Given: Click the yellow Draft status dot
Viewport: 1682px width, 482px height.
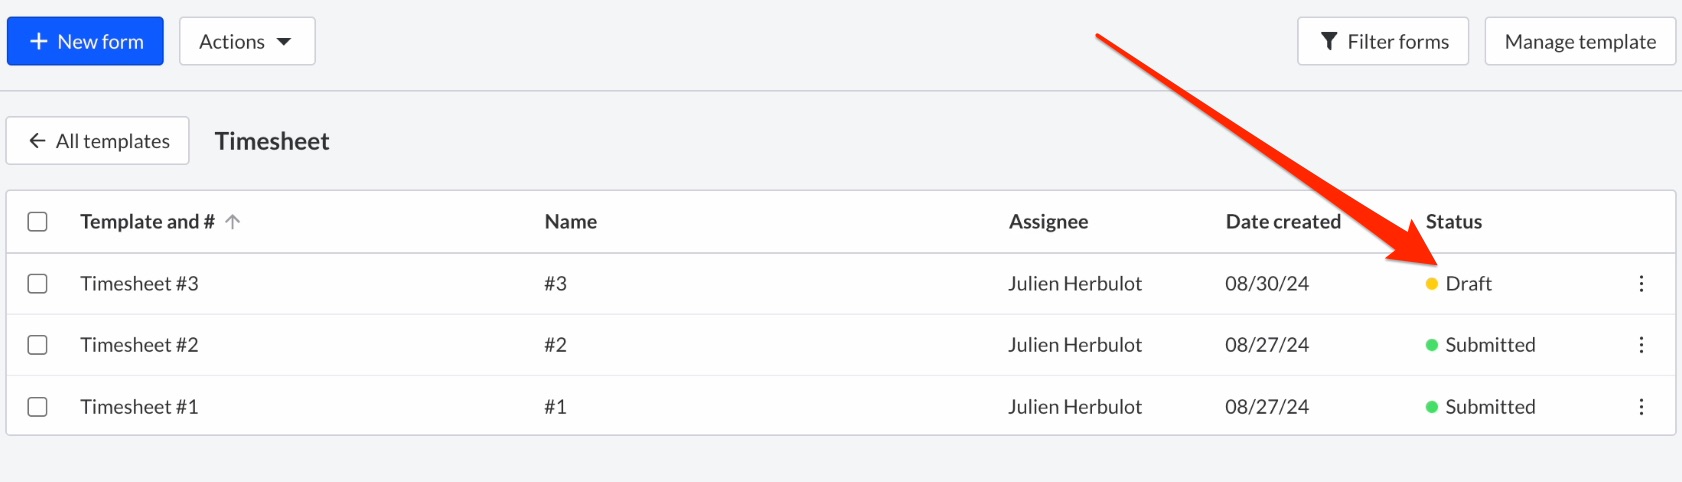Looking at the screenshot, I should [x=1432, y=284].
